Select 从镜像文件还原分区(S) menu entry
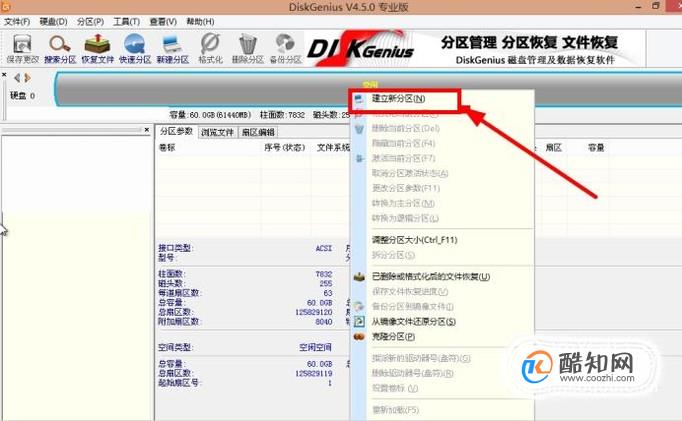 pos(413,322)
